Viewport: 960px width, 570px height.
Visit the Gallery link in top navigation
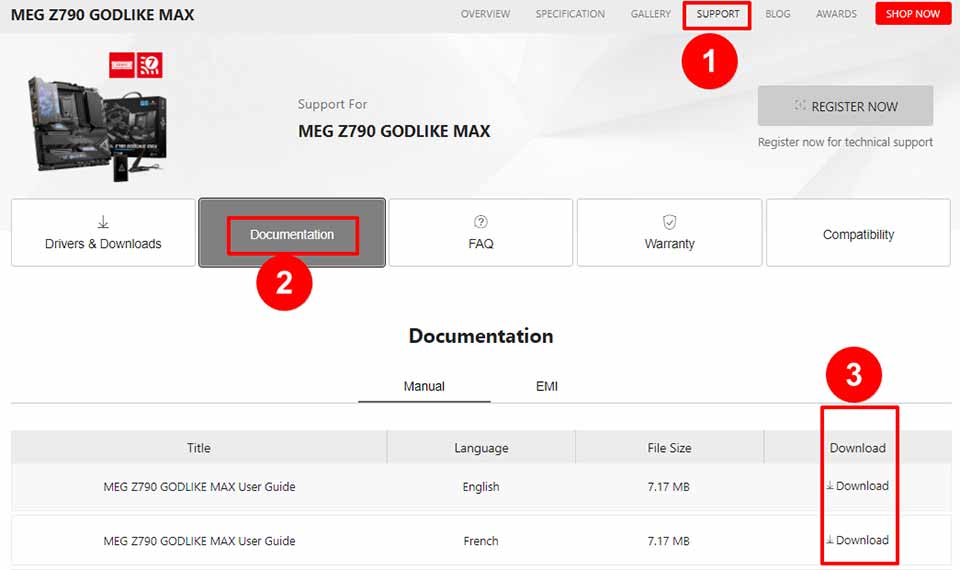coord(651,14)
